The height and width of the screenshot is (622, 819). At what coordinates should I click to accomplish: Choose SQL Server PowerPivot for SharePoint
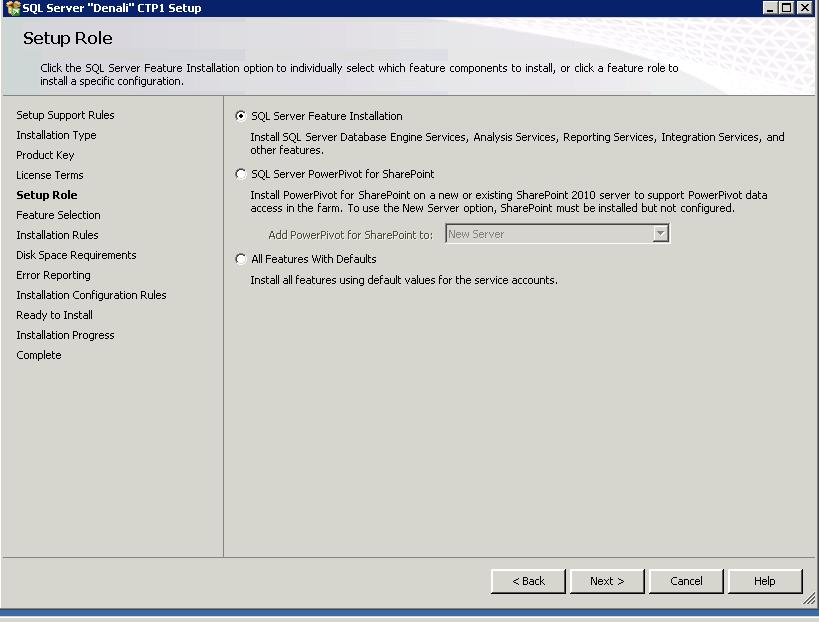click(240, 174)
